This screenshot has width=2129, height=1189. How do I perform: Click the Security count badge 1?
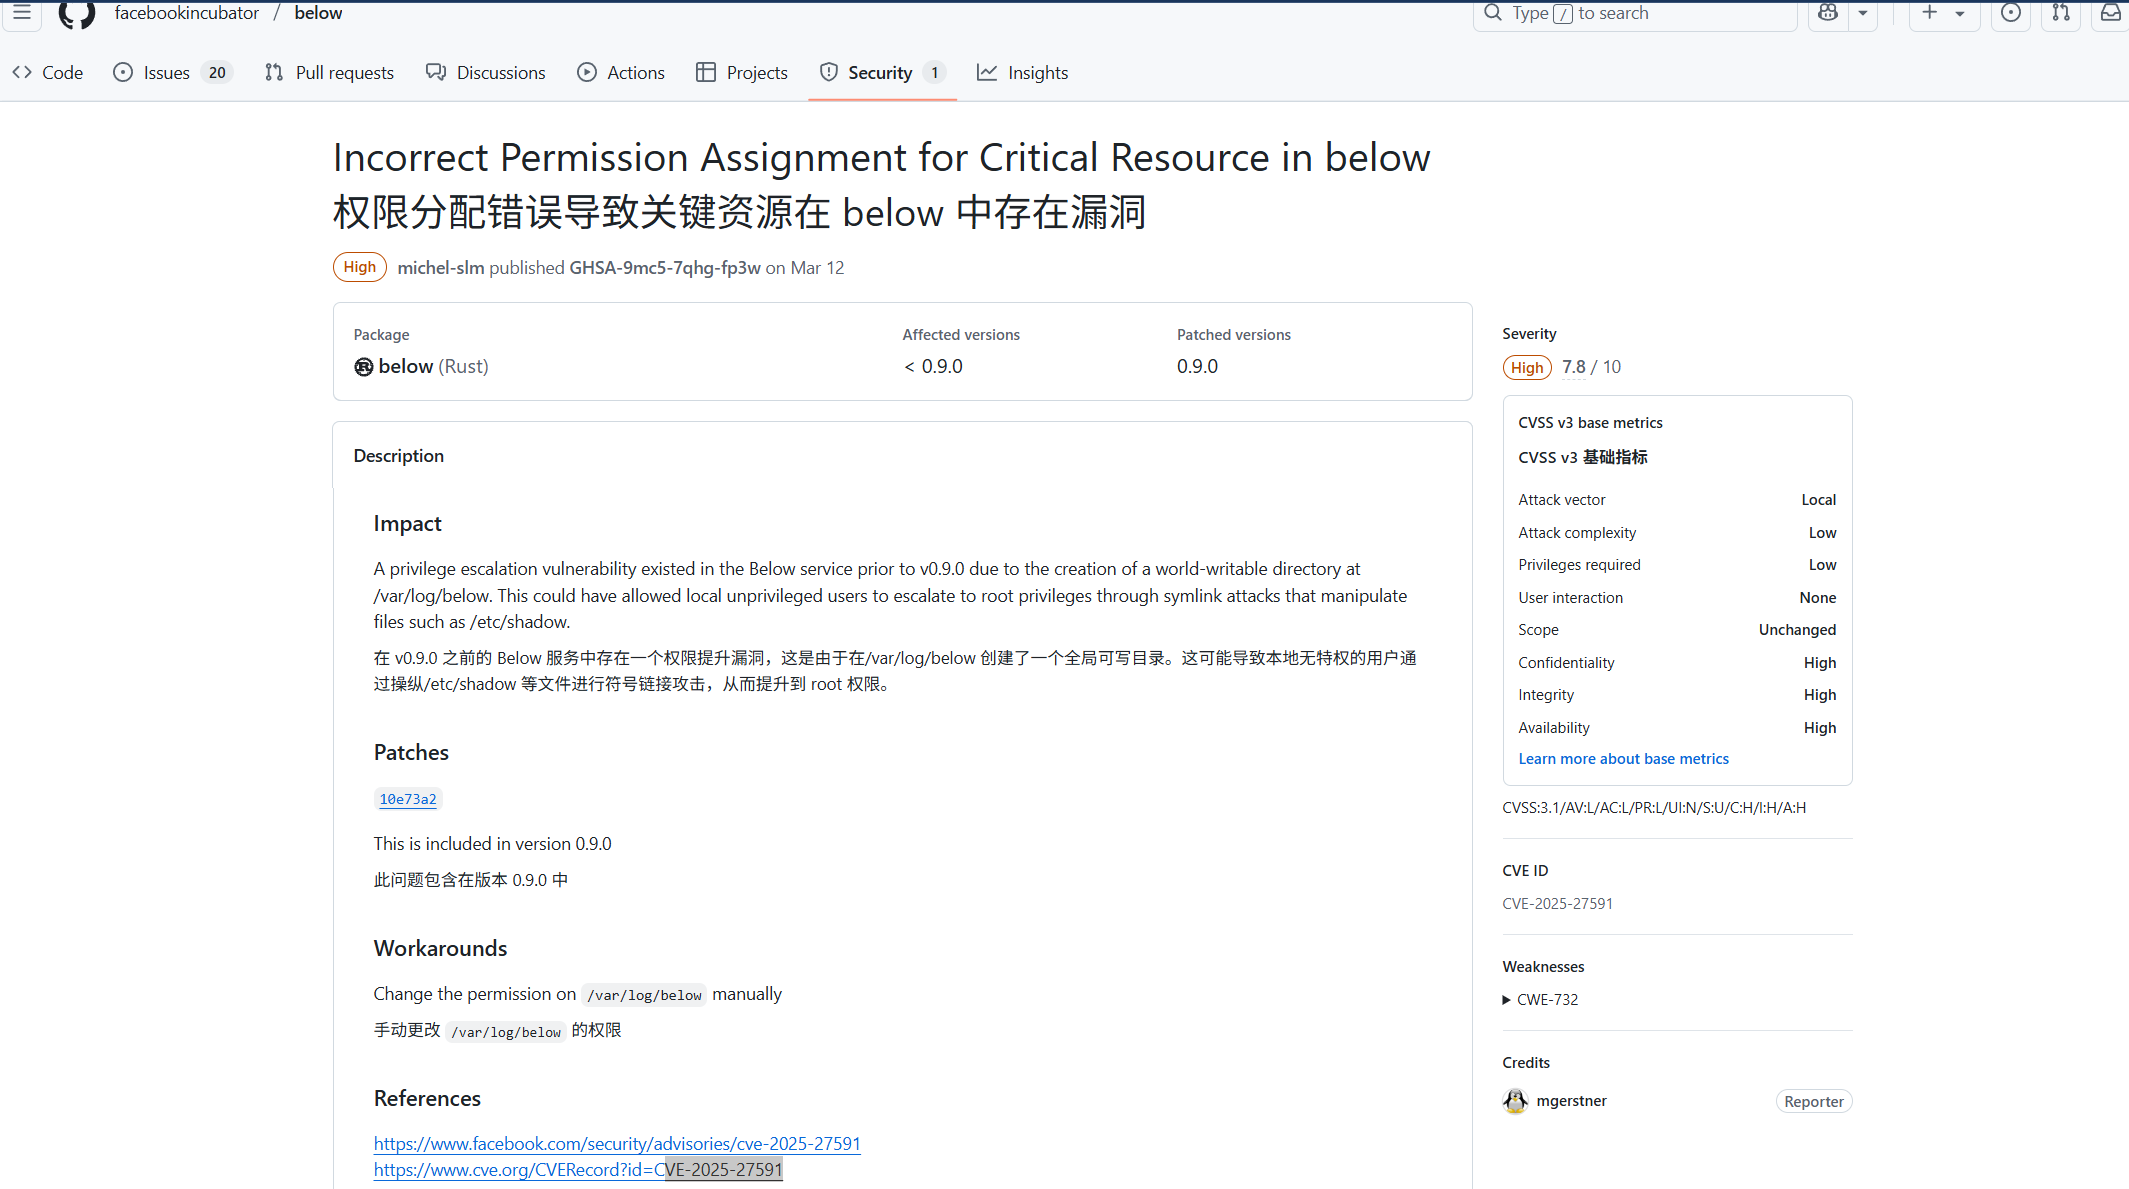point(934,73)
